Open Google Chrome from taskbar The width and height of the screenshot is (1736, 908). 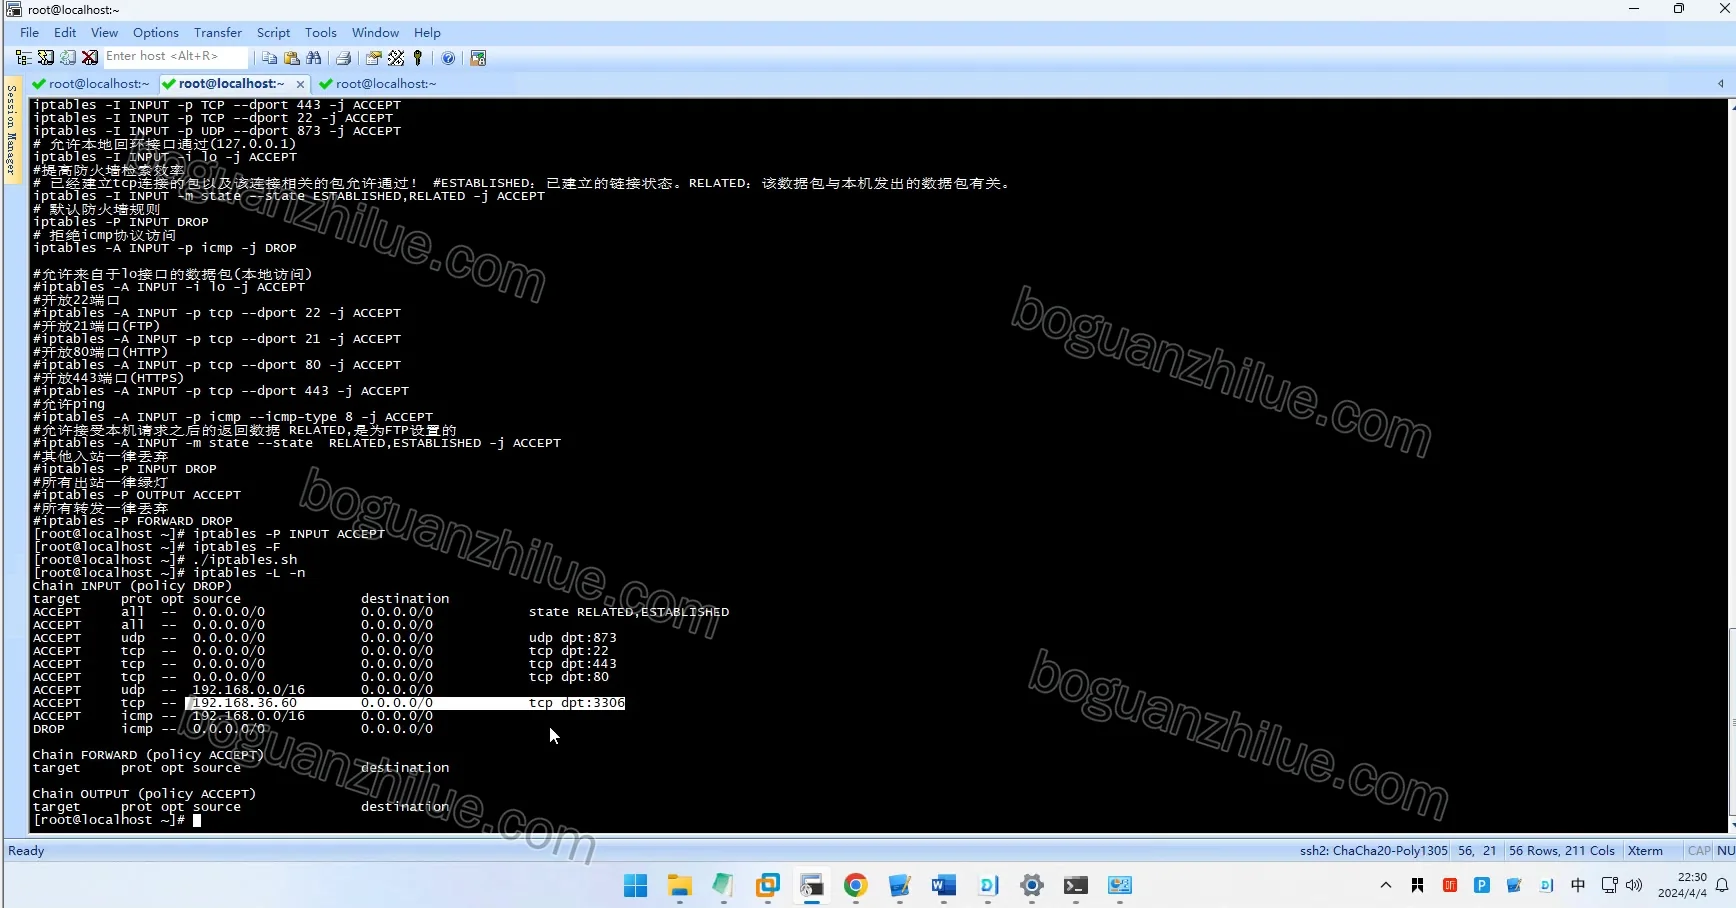click(855, 886)
